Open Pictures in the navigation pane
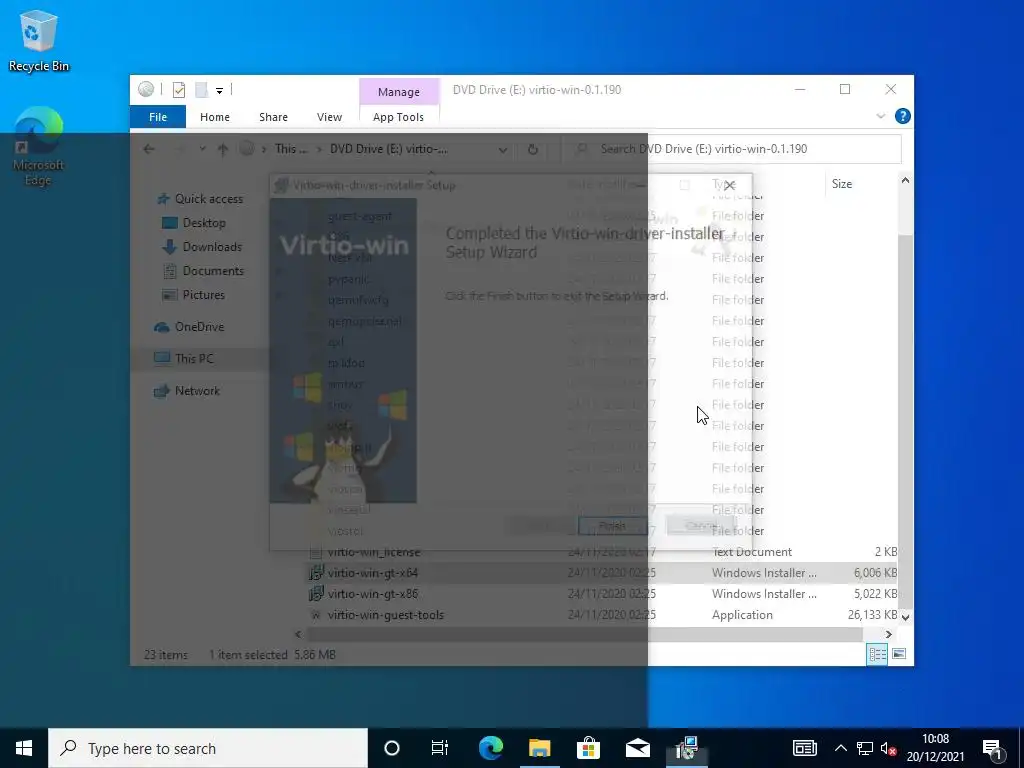 point(193,295)
